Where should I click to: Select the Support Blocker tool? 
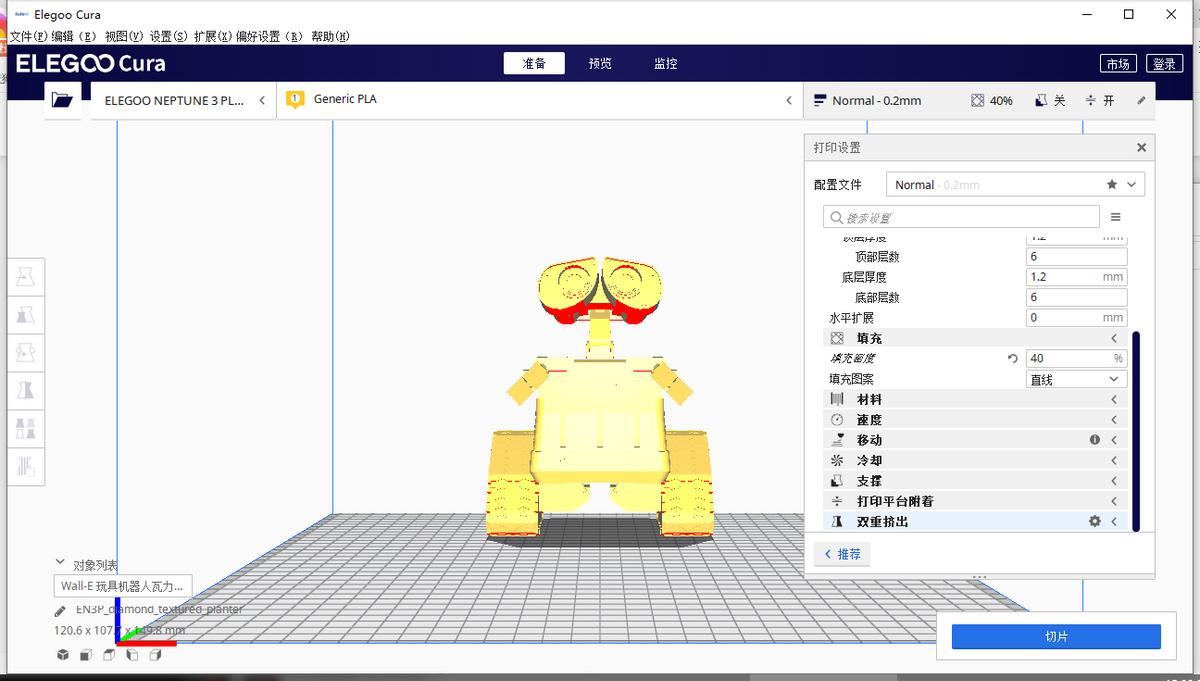click(x=26, y=466)
